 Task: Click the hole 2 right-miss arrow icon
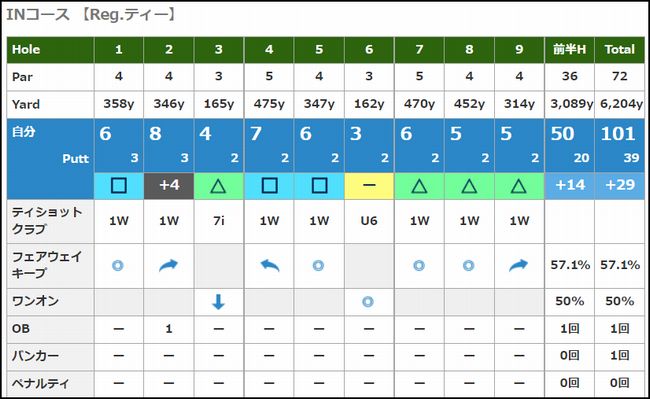pos(168,265)
